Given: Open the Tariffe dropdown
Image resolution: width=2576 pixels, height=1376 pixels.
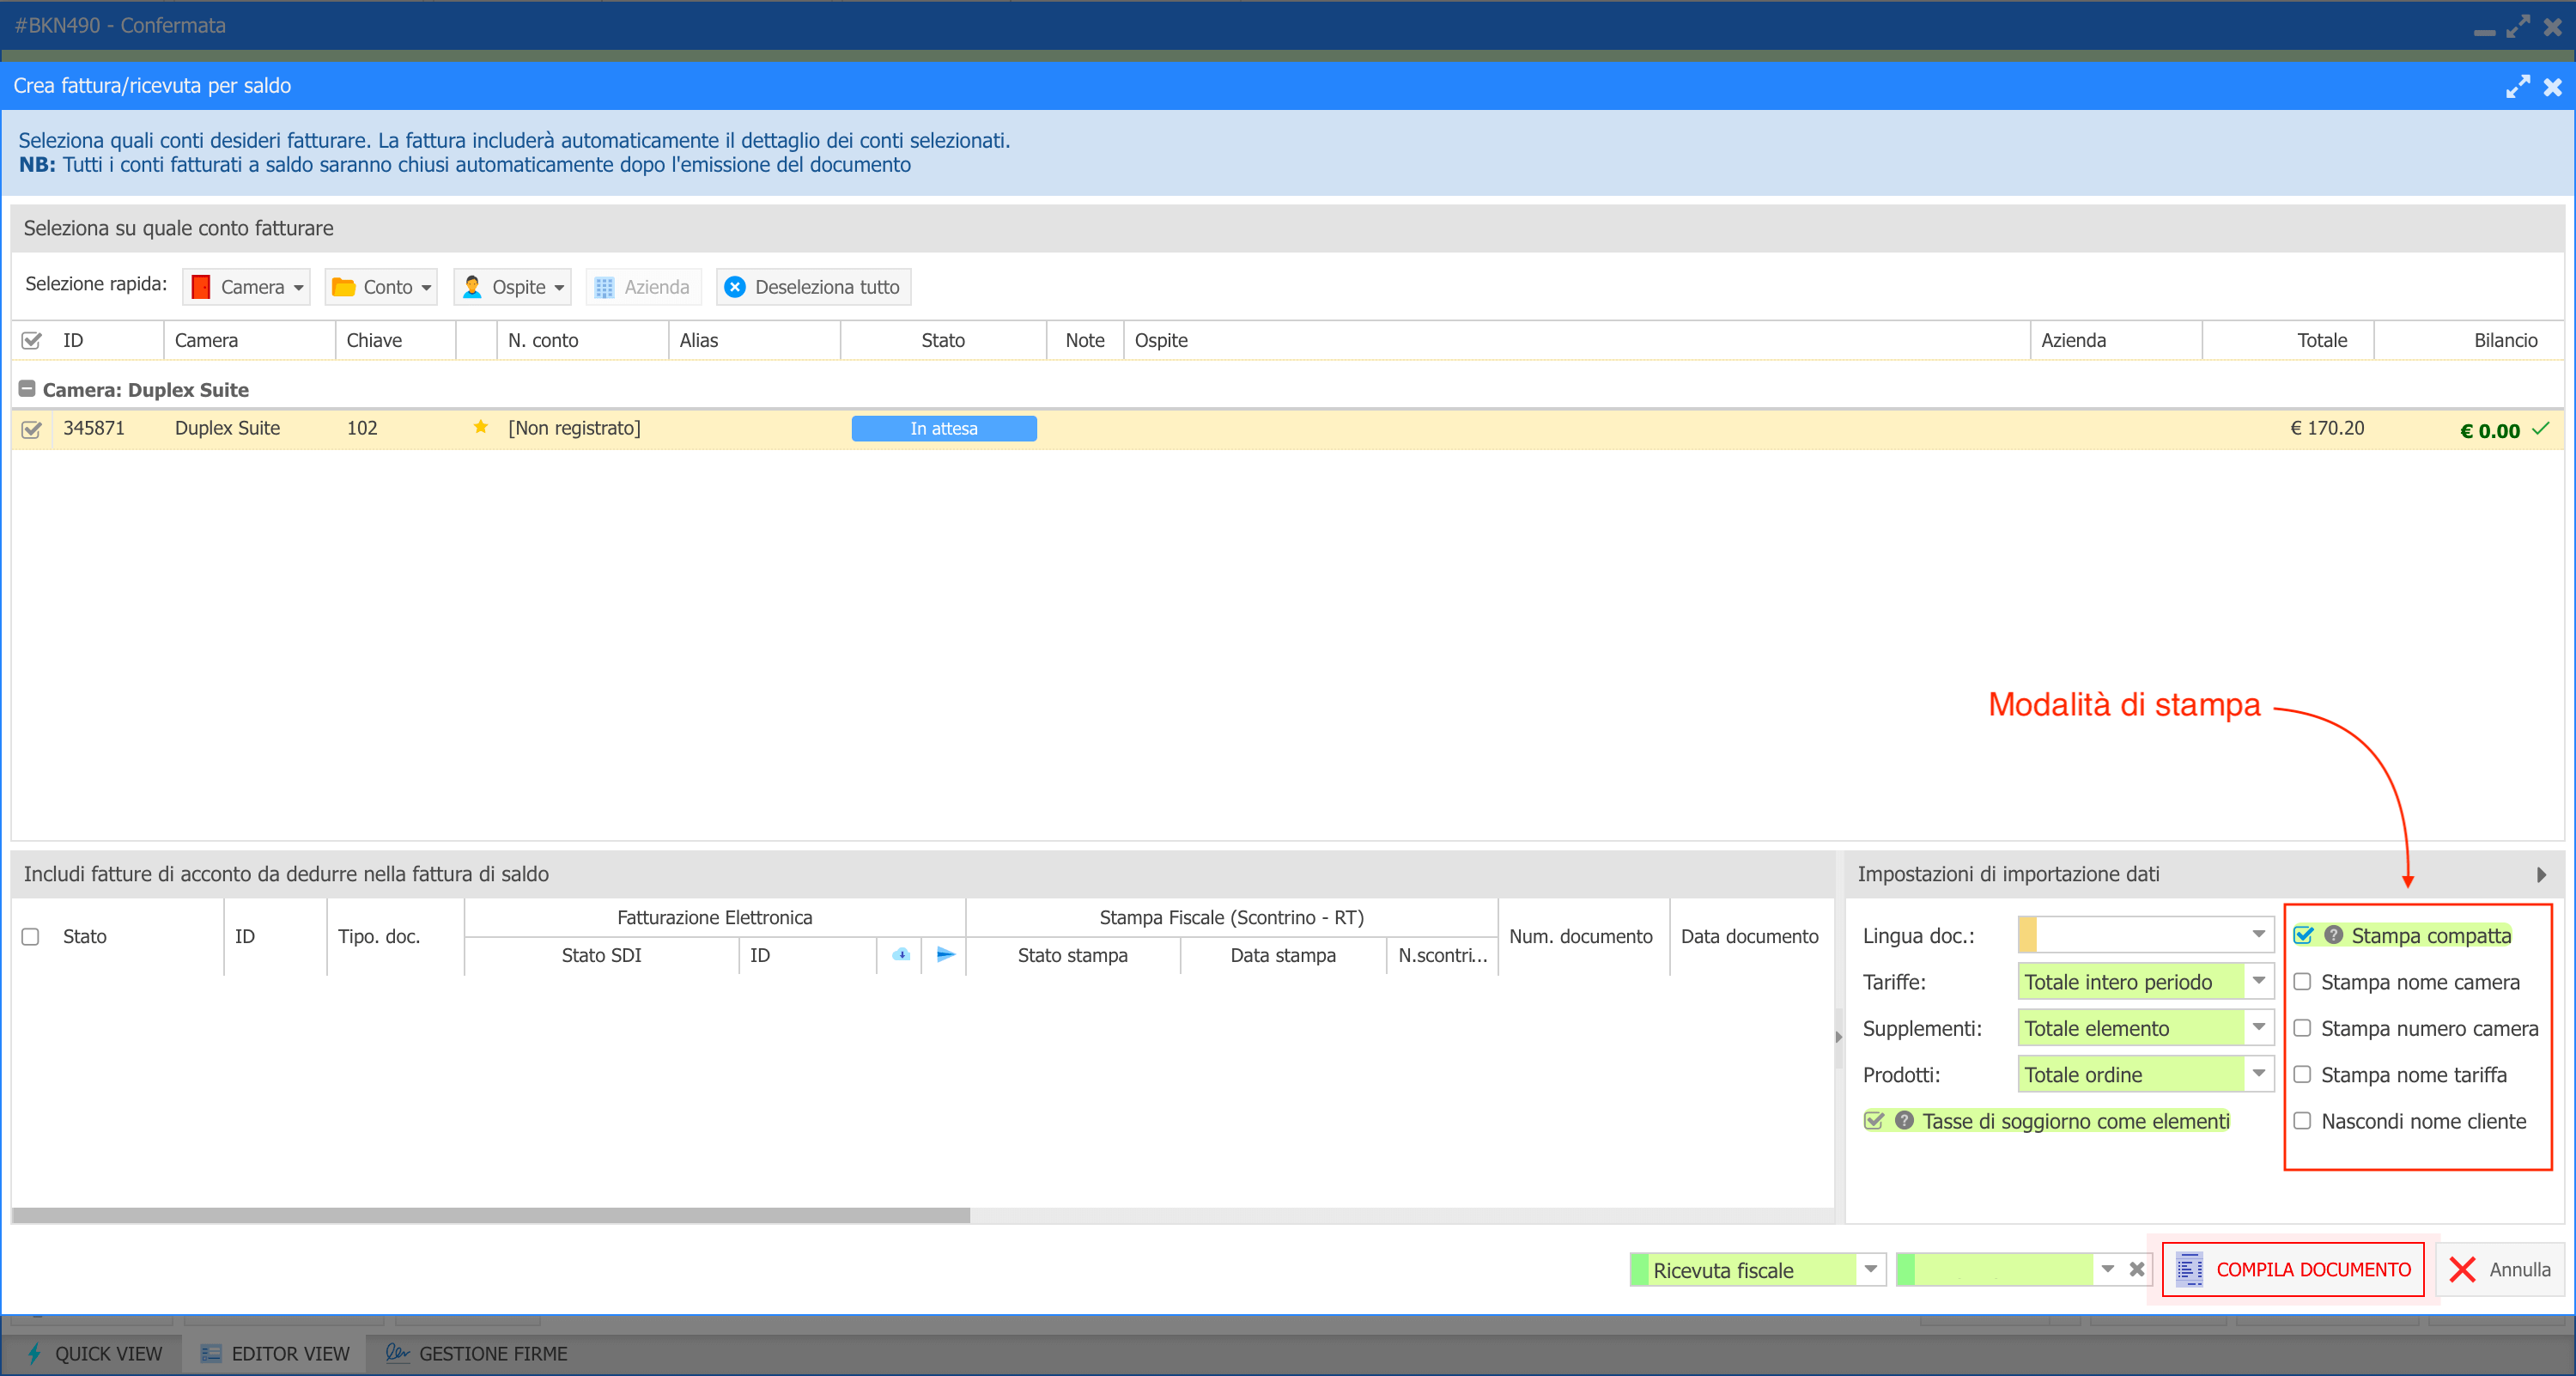Looking at the screenshot, I should [2258, 981].
